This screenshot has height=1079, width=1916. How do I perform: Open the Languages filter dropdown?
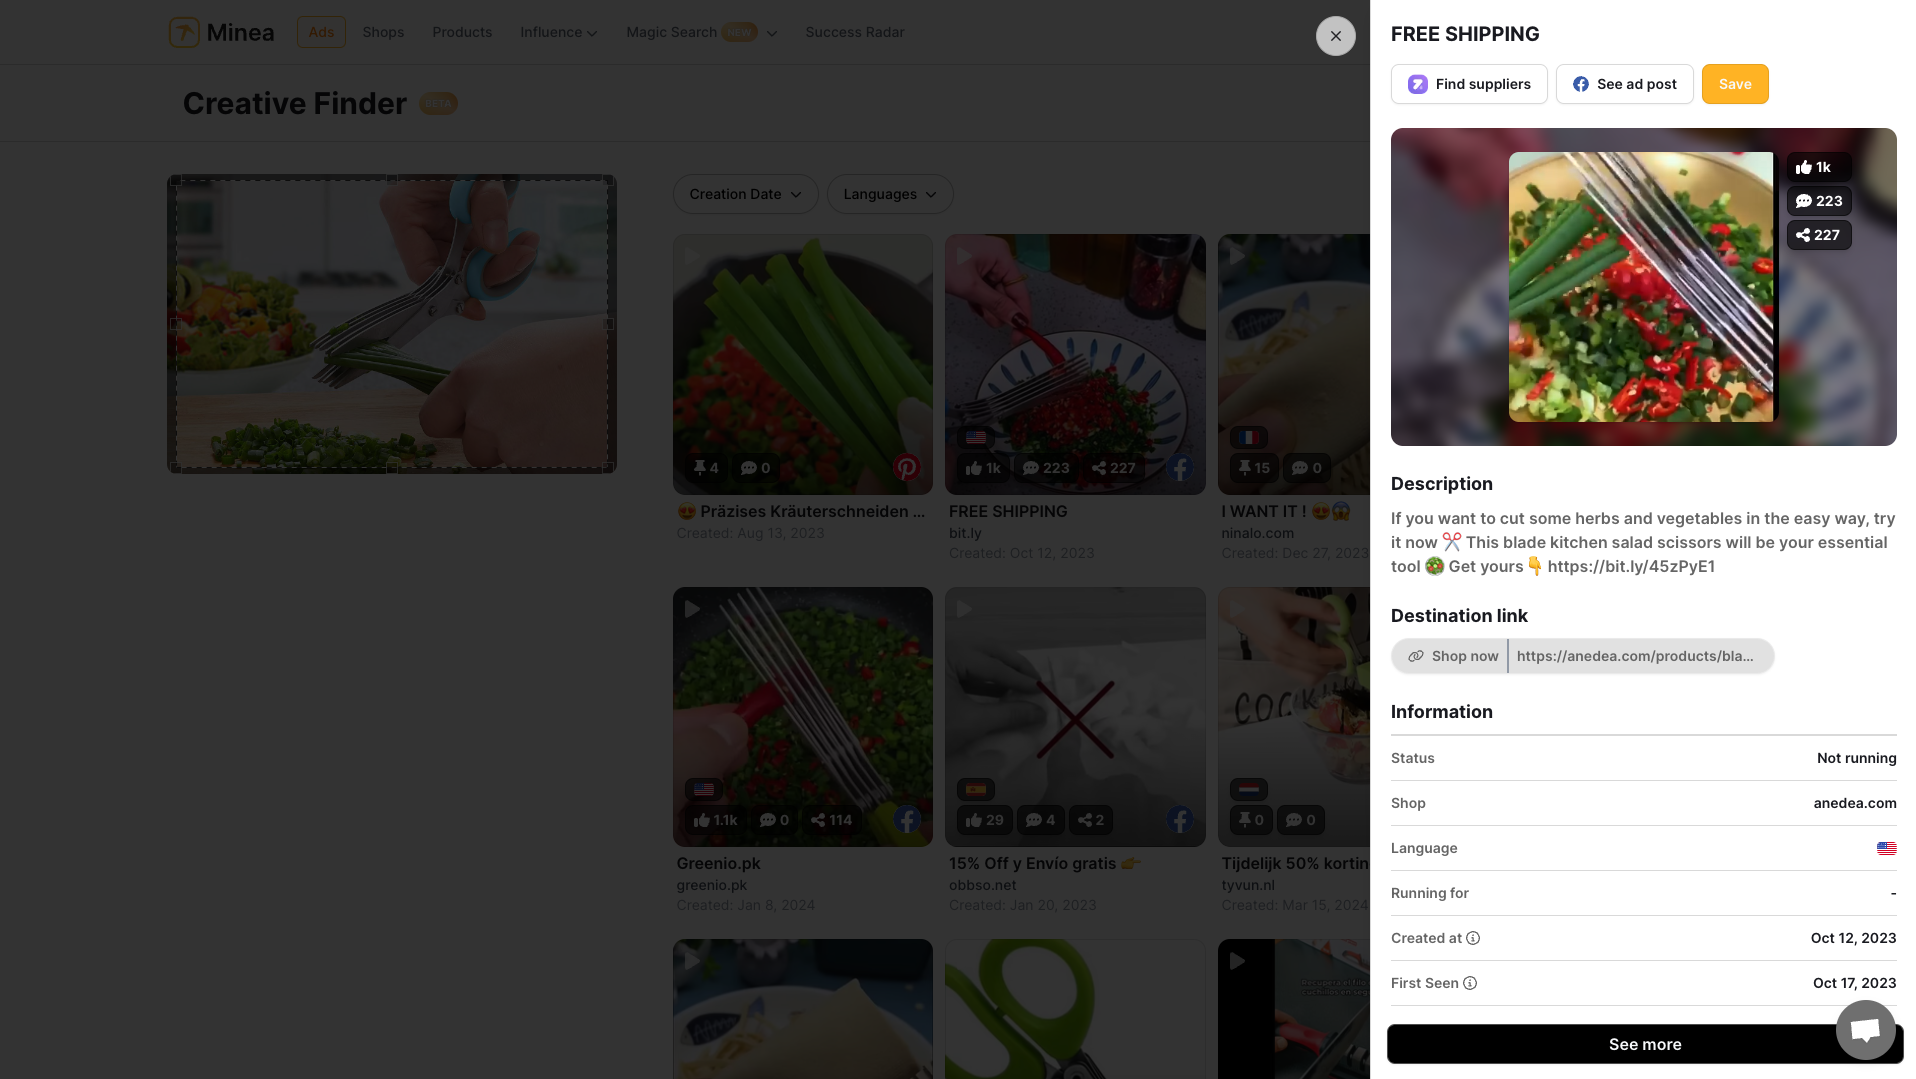[889, 194]
